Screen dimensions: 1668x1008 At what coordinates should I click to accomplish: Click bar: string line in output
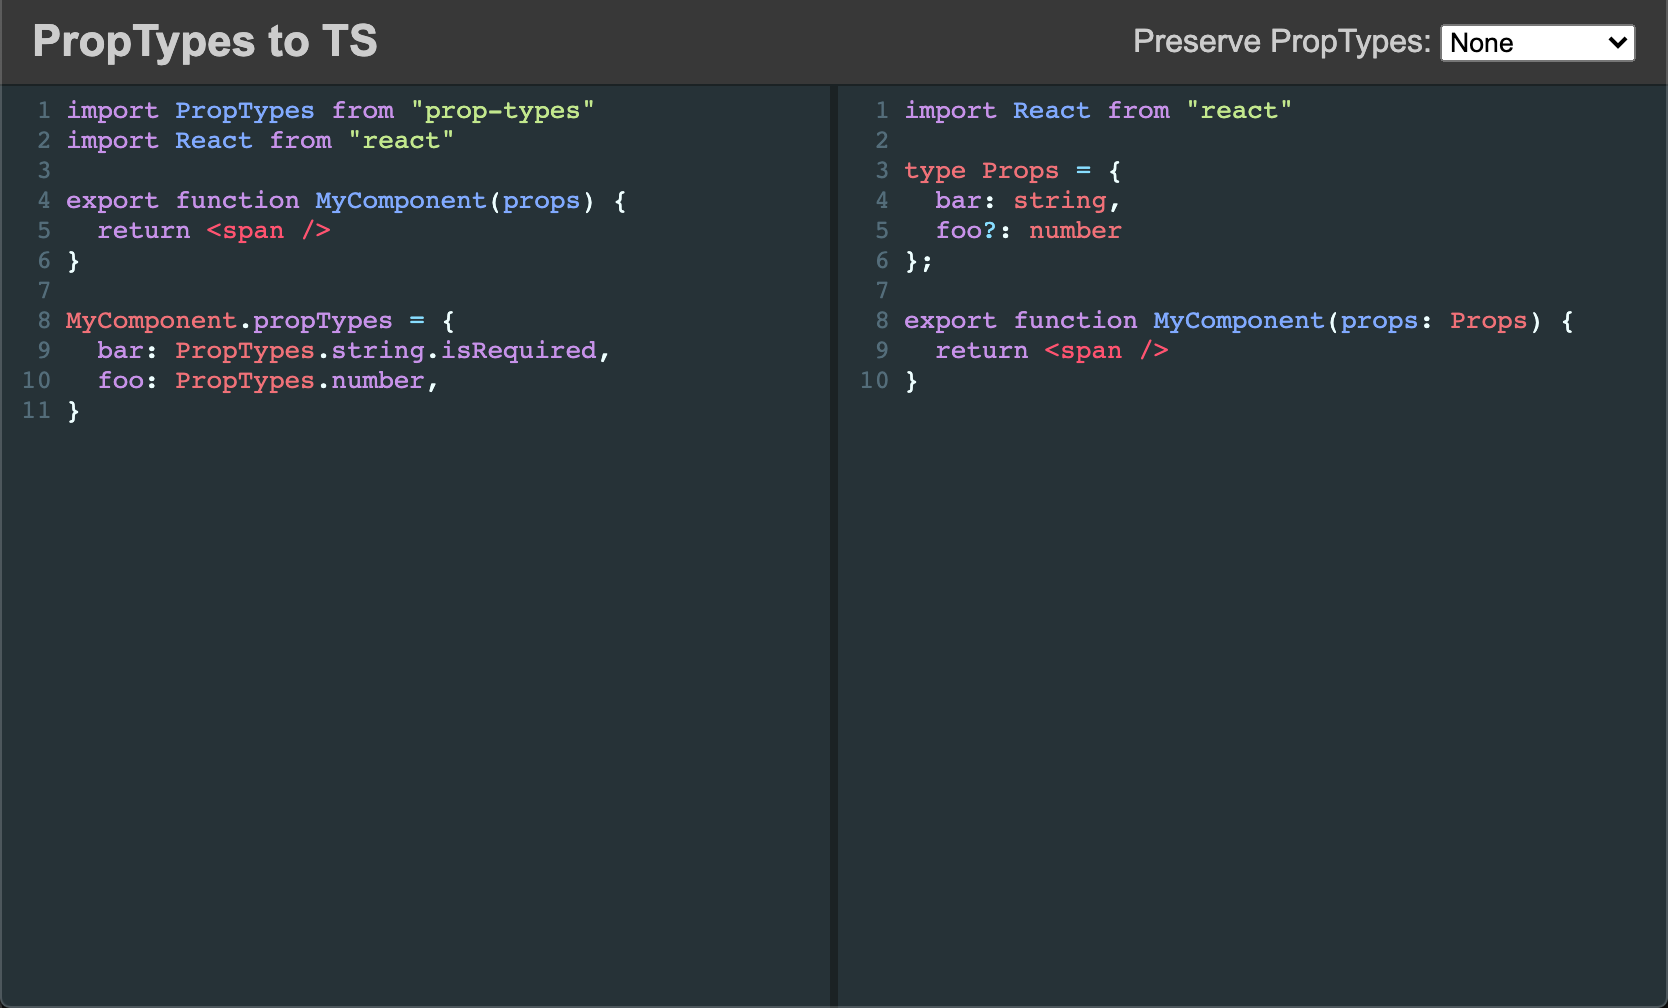[1028, 200]
